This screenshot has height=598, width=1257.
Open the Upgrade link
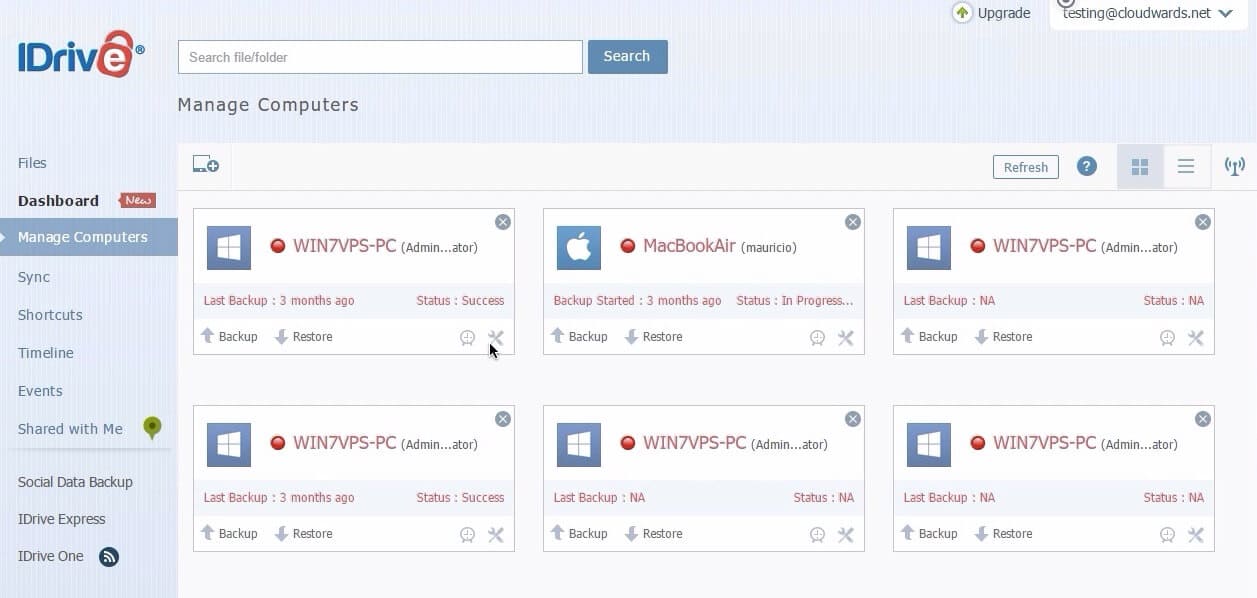click(x=990, y=13)
